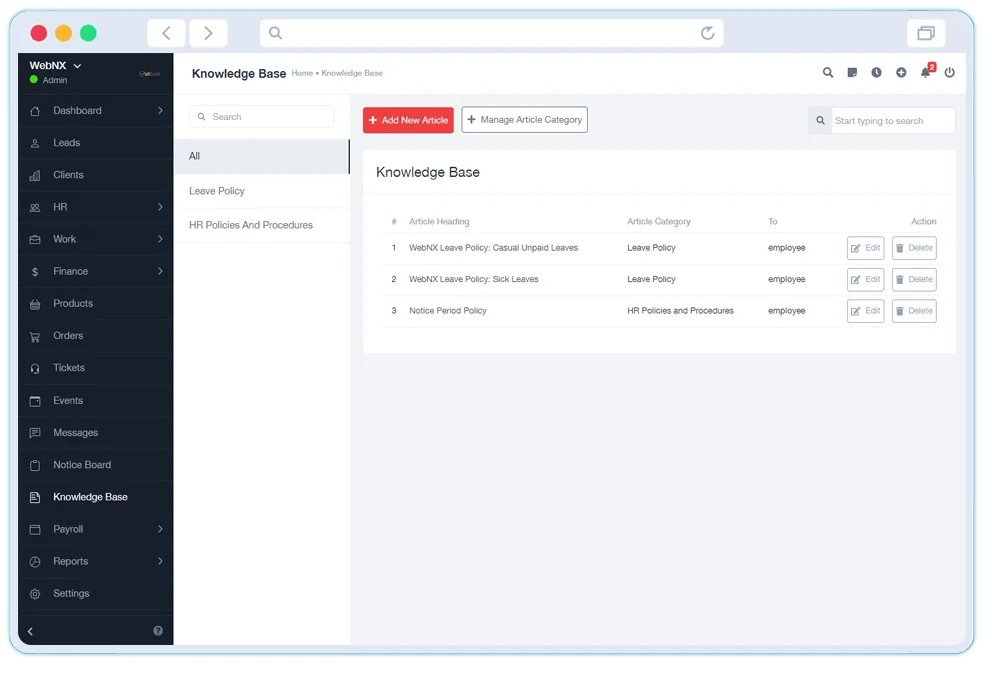Open the help question mark icon

pyautogui.click(x=158, y=630)
